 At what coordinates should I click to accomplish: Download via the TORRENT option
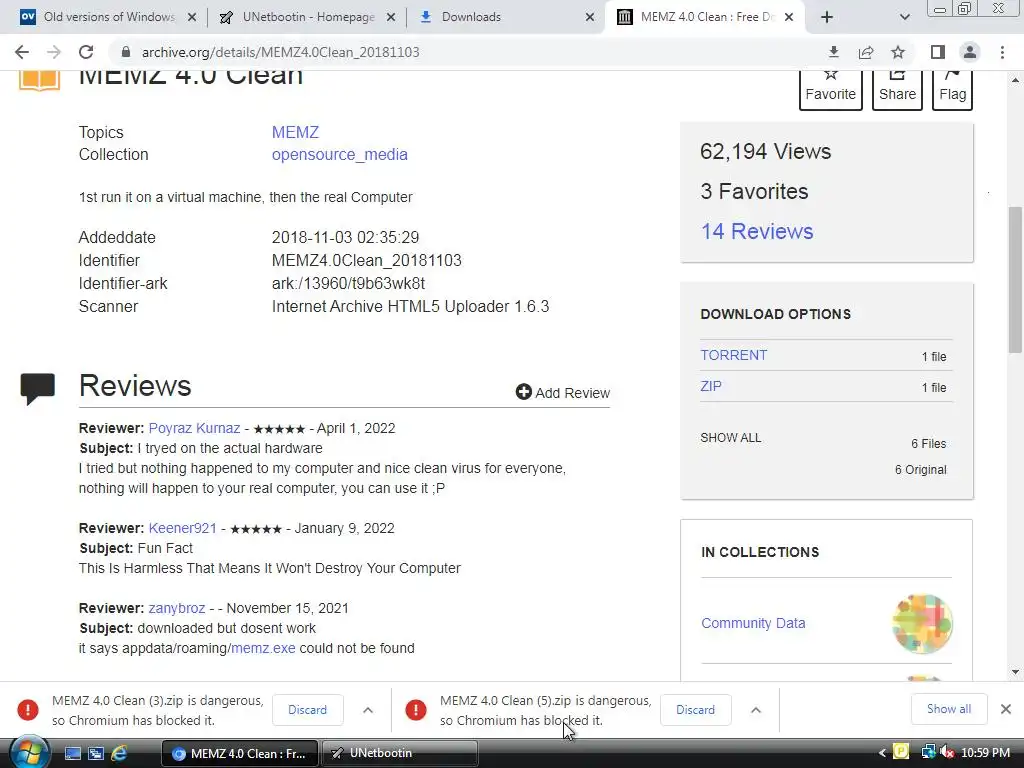coord(733,355)
